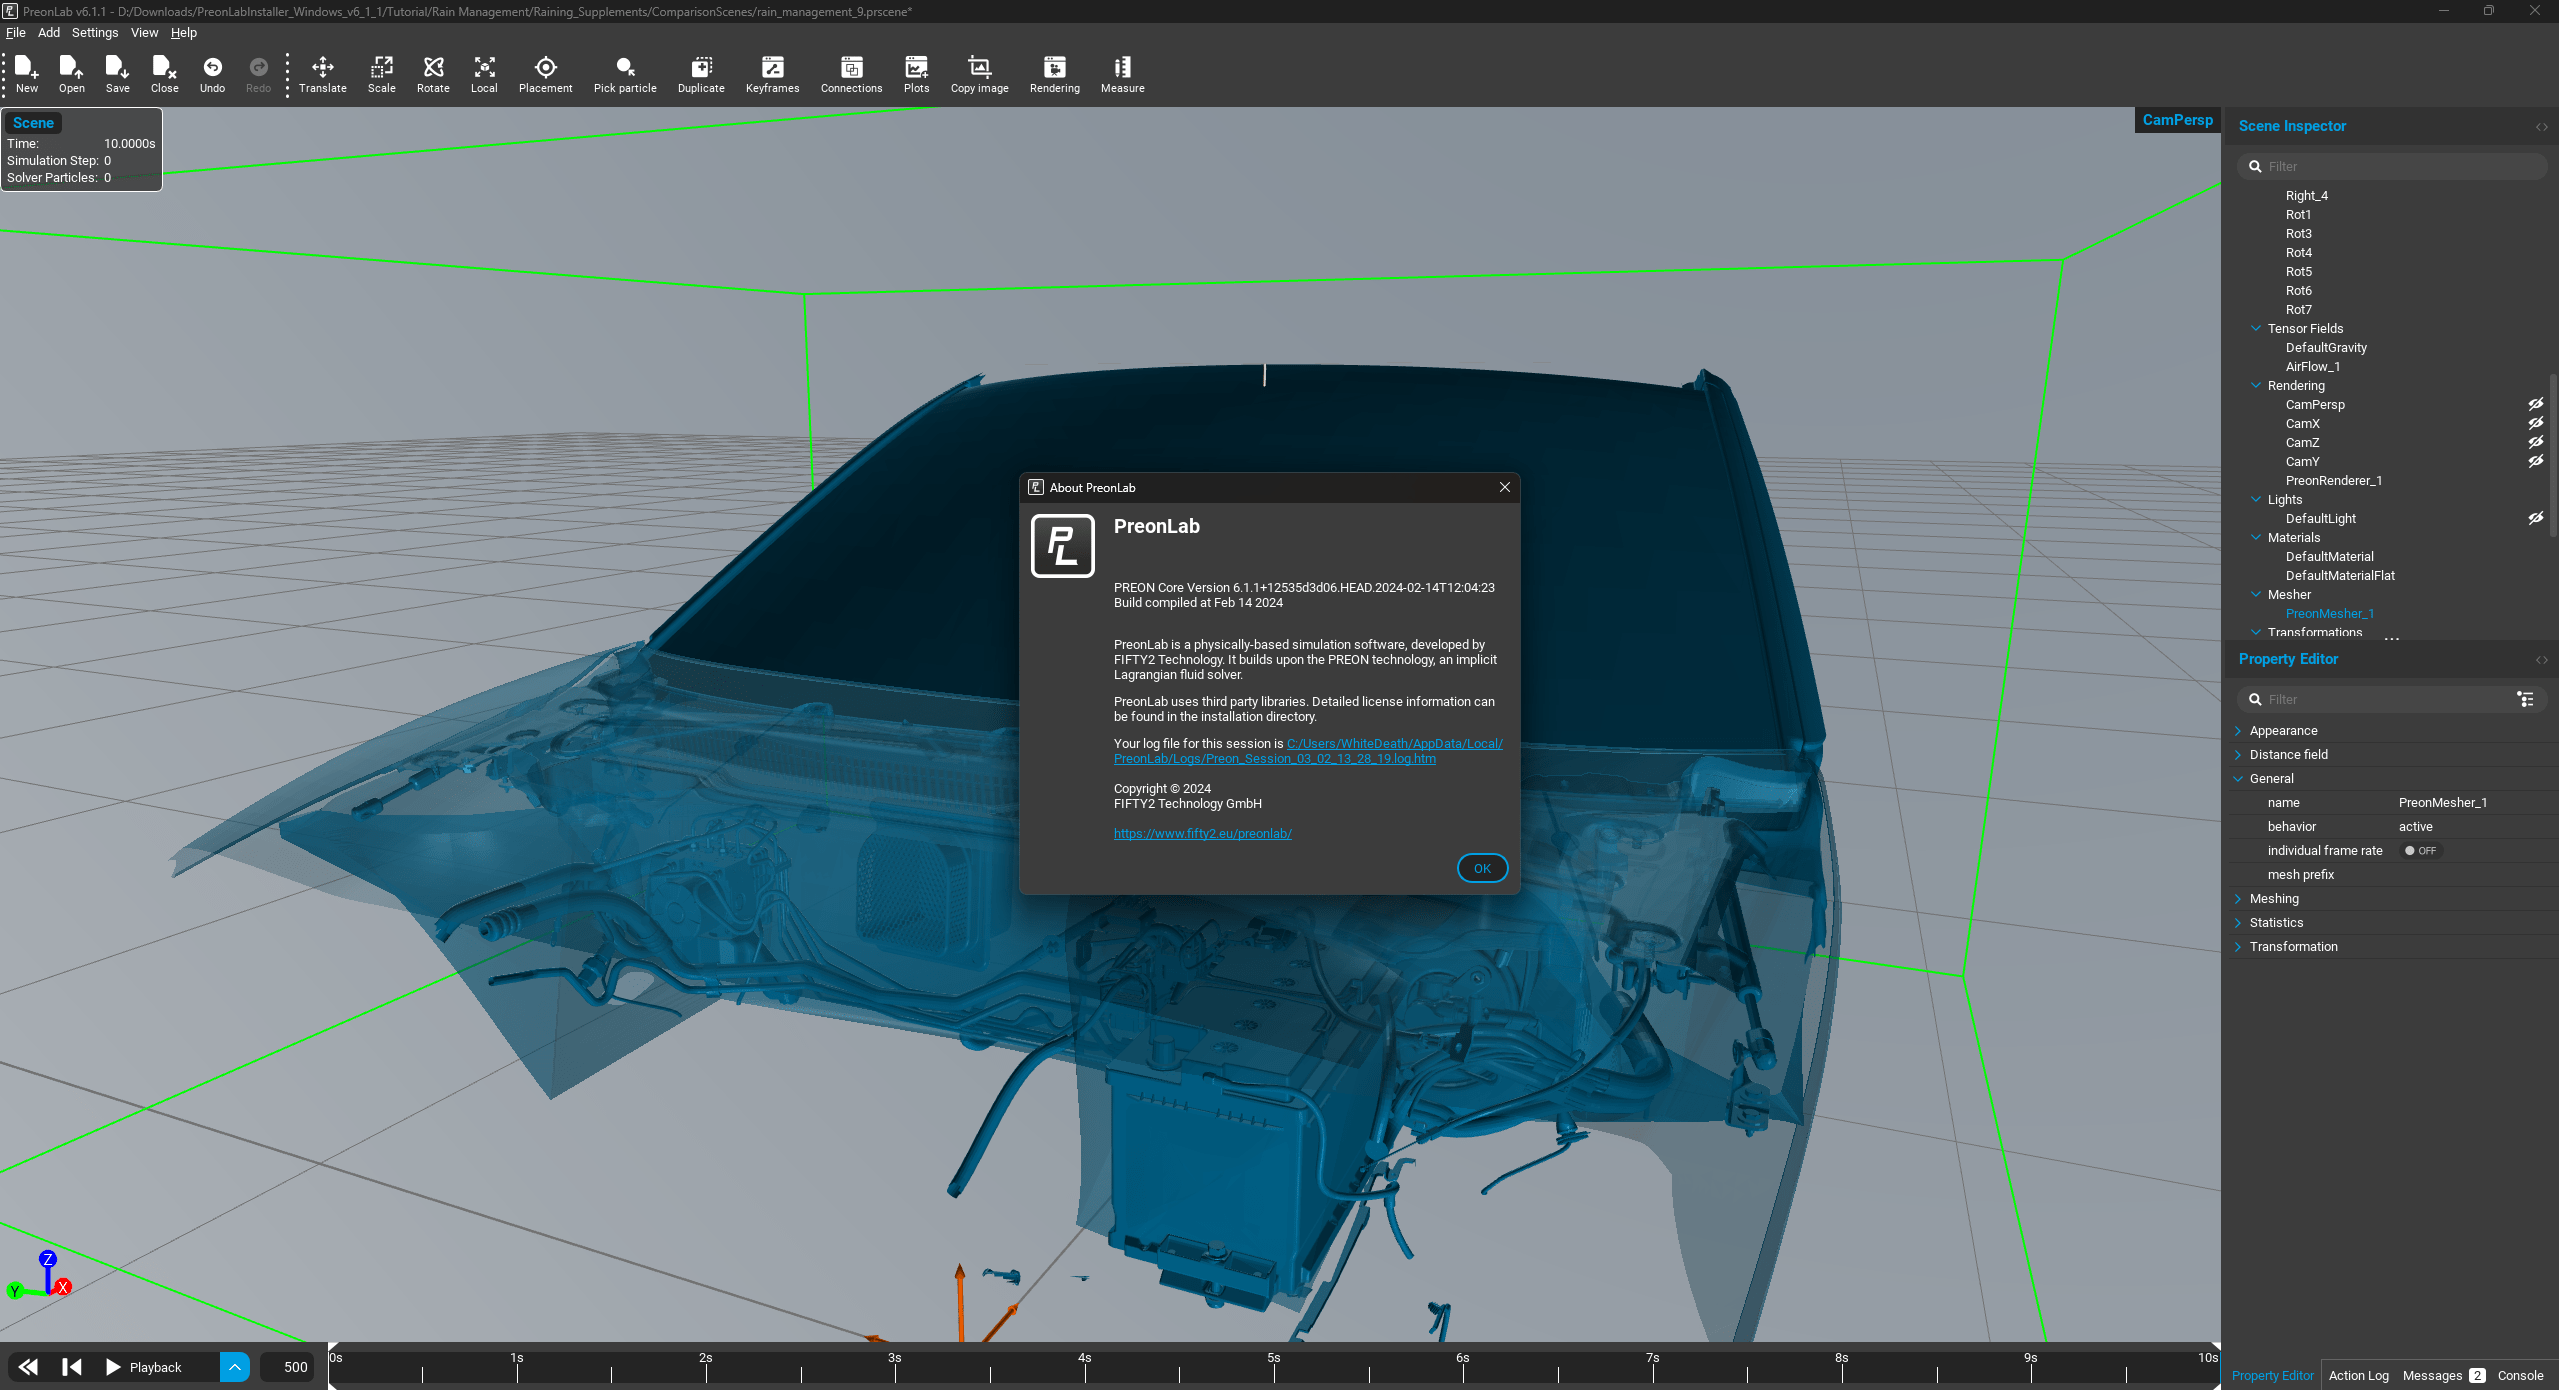Switch to the Action Log tab

point(2358,1375)
